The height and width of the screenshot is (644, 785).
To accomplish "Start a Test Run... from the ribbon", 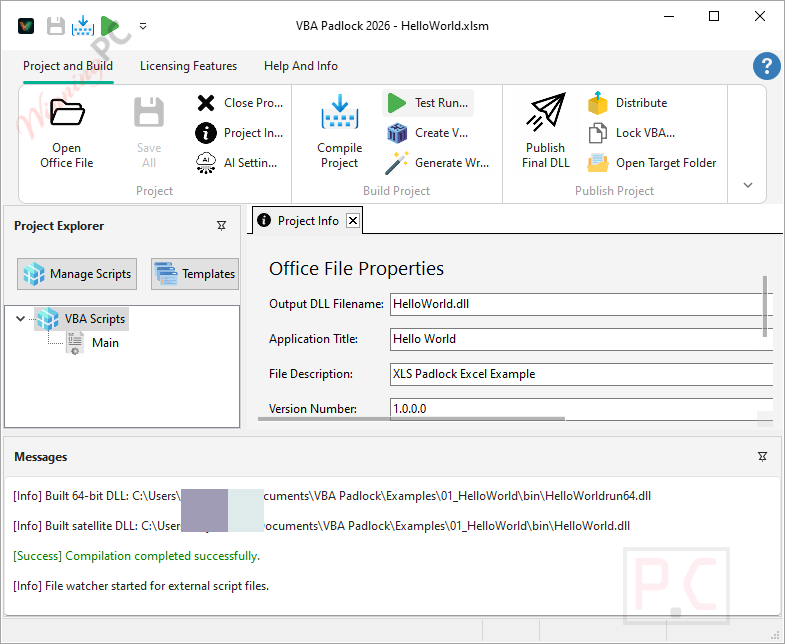I will pyautogui.click(x=429, y=103).
